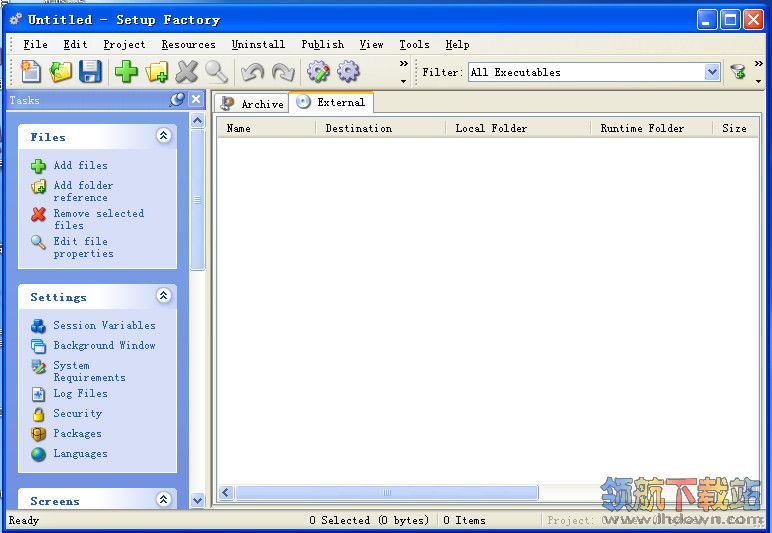The image size is (772, 533).
Task: Click the folder icon beside Add folder reference
Action: click(38, 187)
